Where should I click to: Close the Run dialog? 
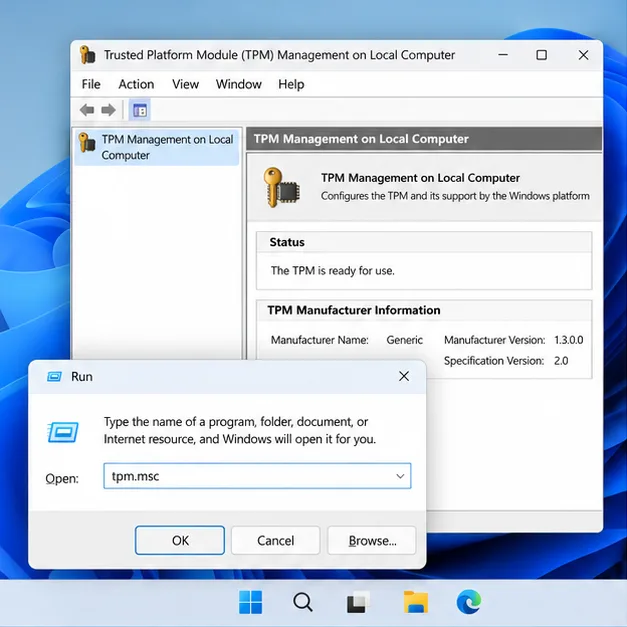(x=404, y=376)
